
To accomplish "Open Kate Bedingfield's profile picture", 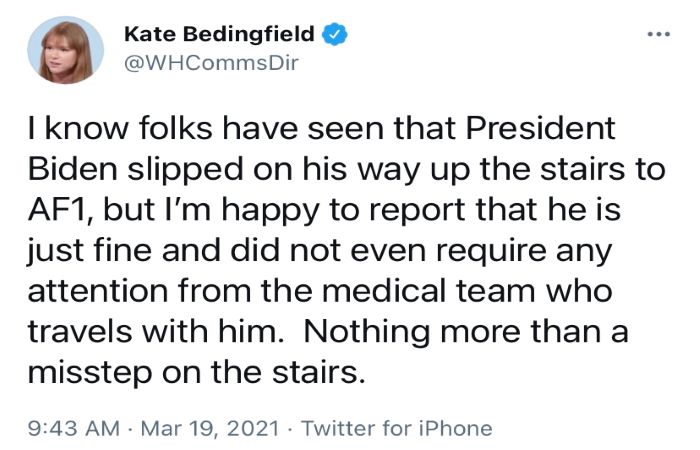I will pyautogui.click(x=66, y=50).
